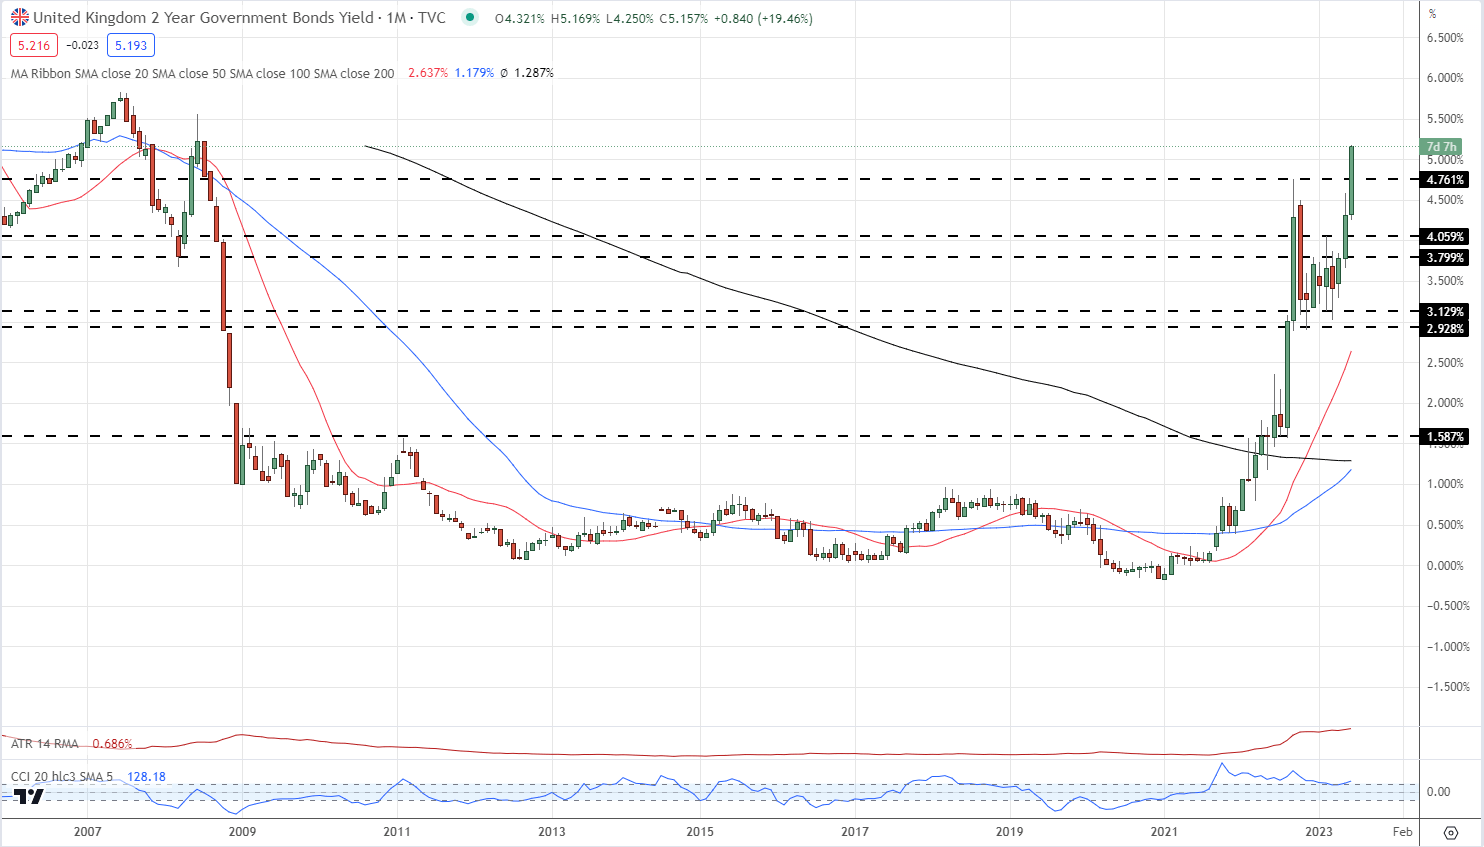Viewport: 1484px width, 847px height.
Task: Click the Feb label on time axis
Action: [x=1403, y=832]
